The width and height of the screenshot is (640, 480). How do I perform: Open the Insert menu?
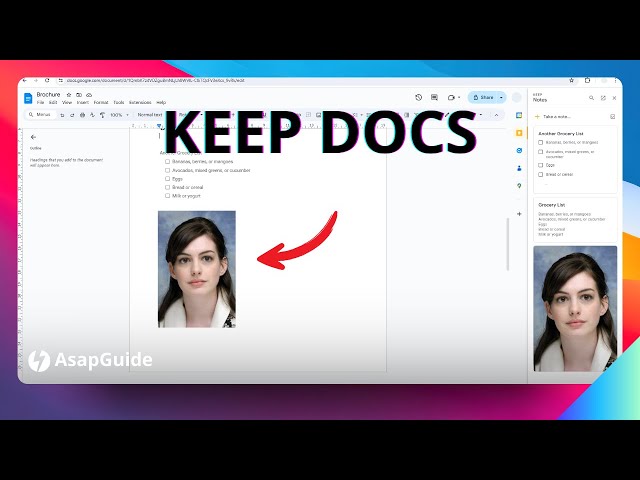(x=83, y=102)
